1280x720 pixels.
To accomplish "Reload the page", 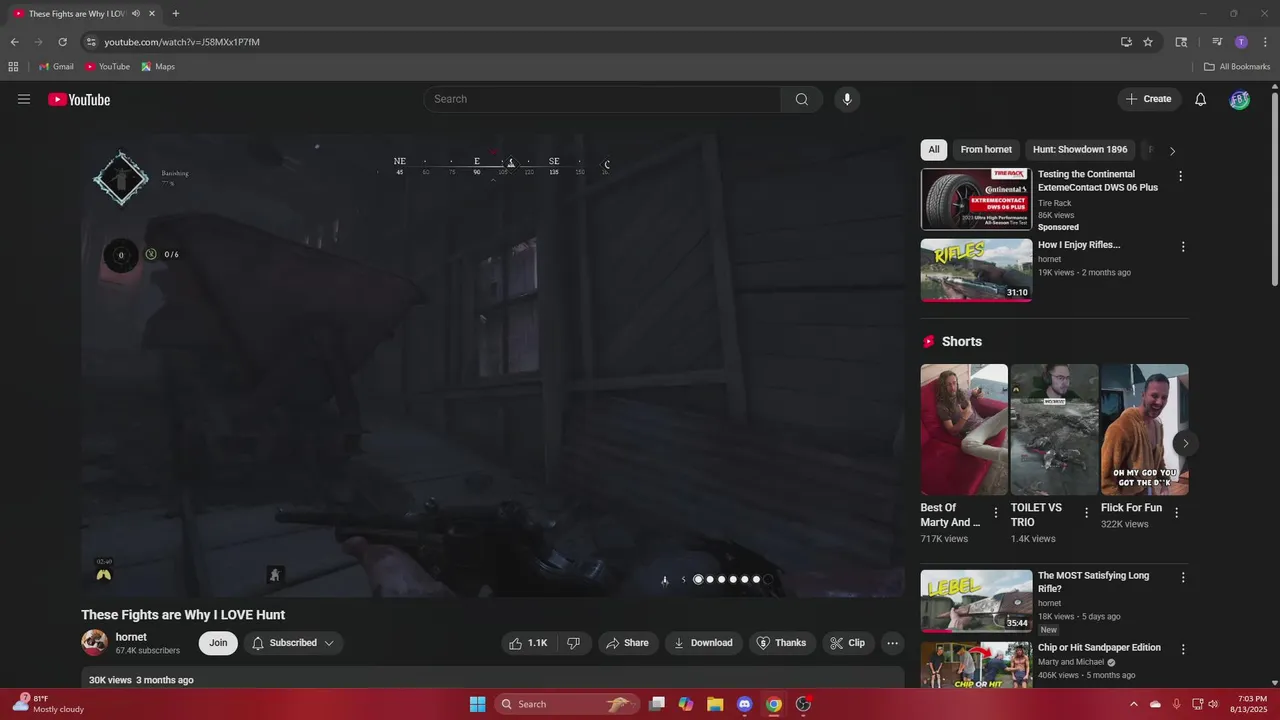I will [x=62, y=42].
